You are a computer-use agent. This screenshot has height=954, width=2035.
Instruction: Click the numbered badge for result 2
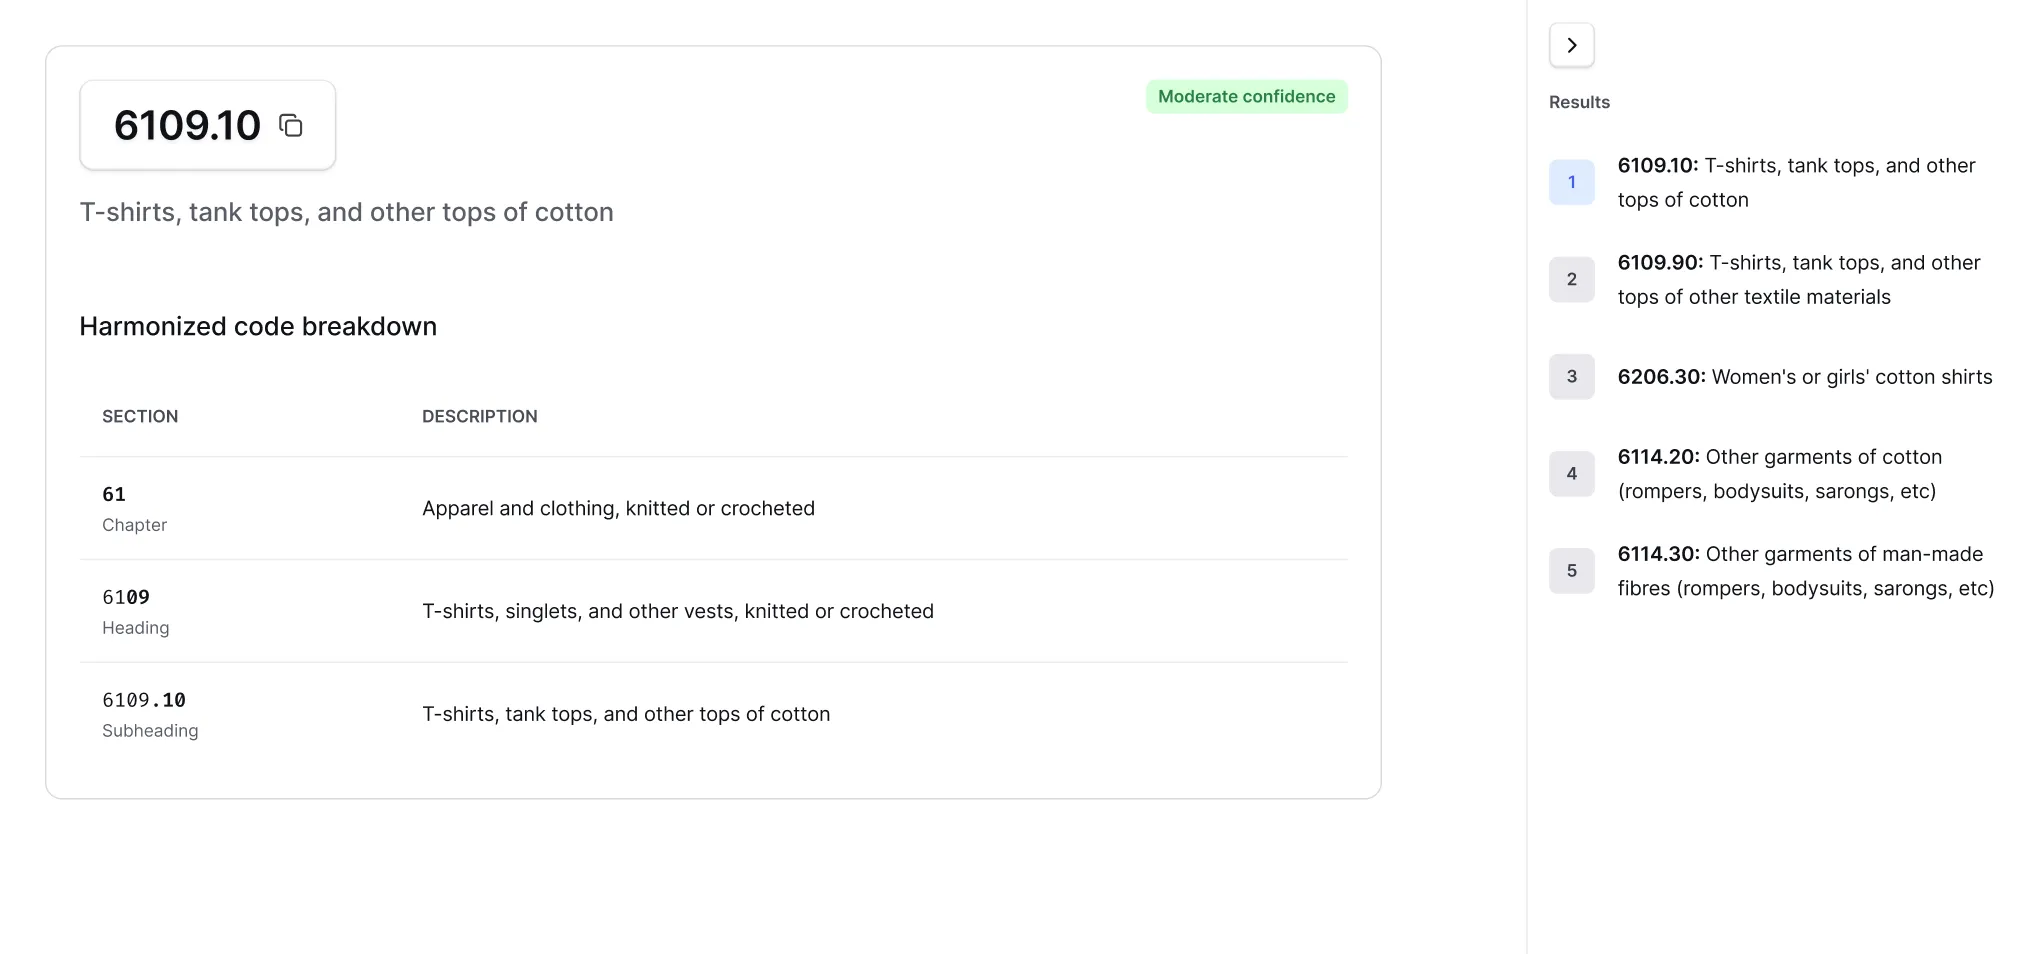point(1571,279)
